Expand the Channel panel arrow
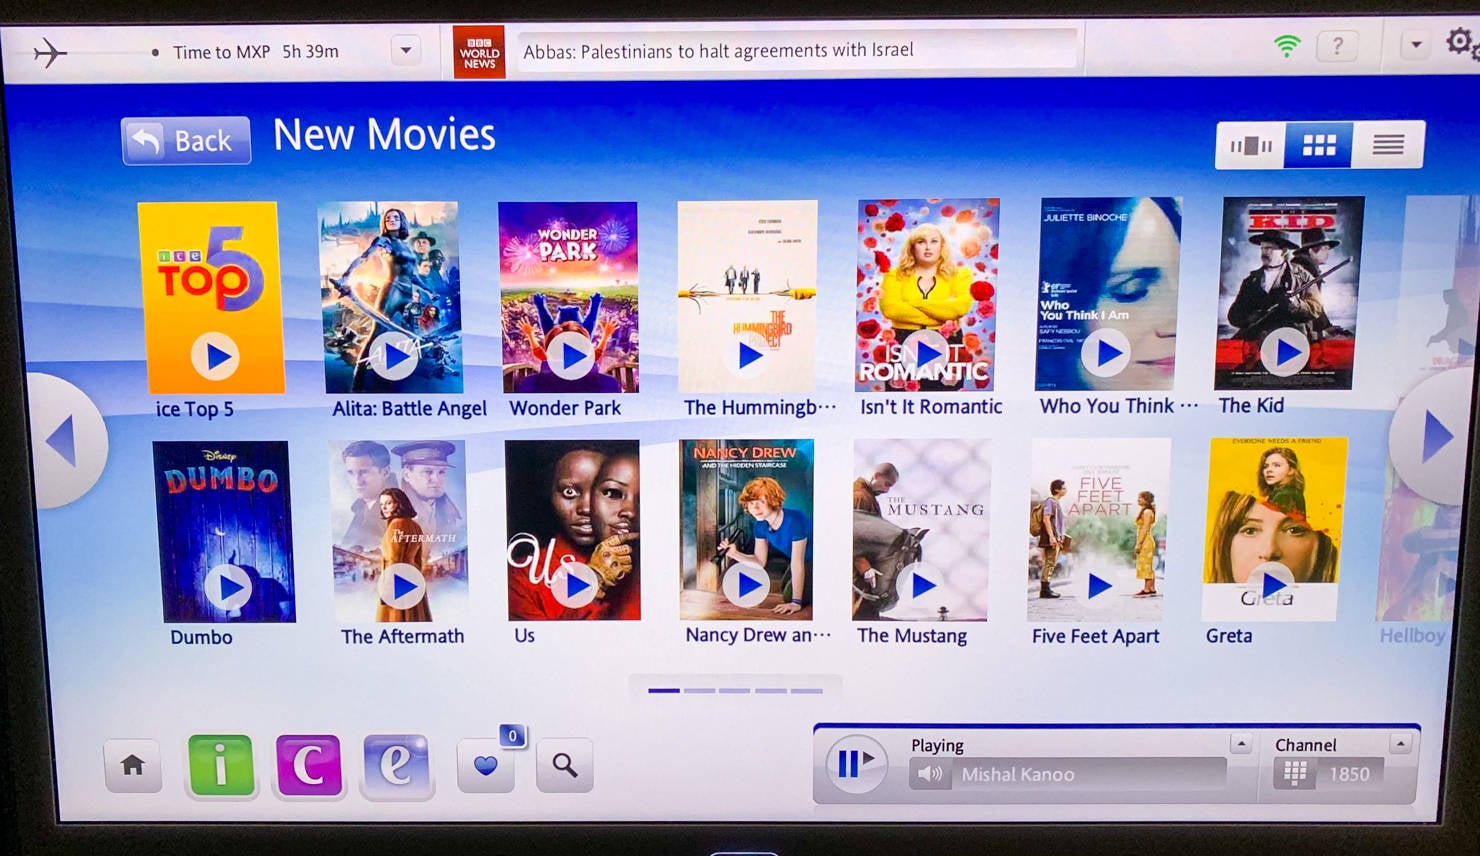The image size is (1480, 856). pos(1401,744)
